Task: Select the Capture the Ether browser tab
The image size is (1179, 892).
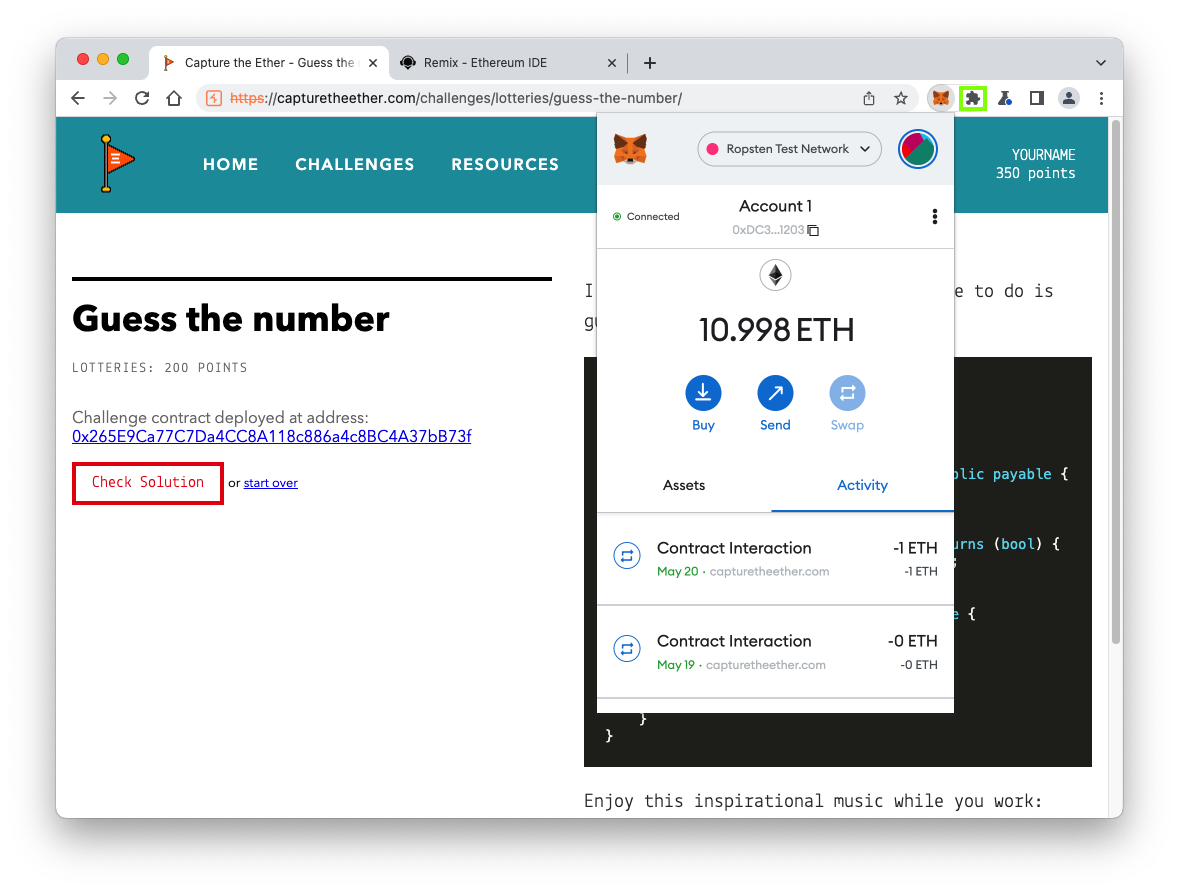Action: tap(269, 63)
